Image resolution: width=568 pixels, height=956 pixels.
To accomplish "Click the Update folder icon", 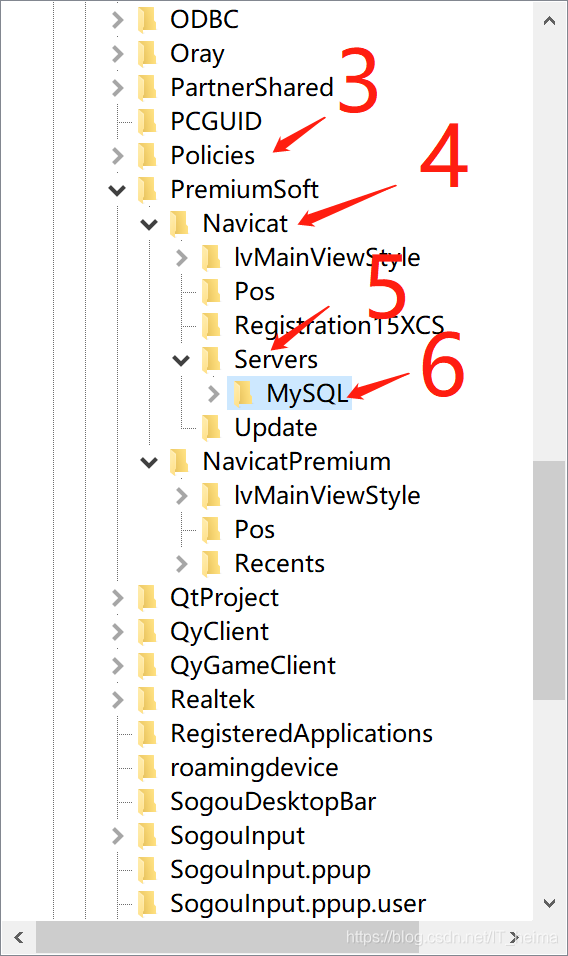I will pos(211,427).
